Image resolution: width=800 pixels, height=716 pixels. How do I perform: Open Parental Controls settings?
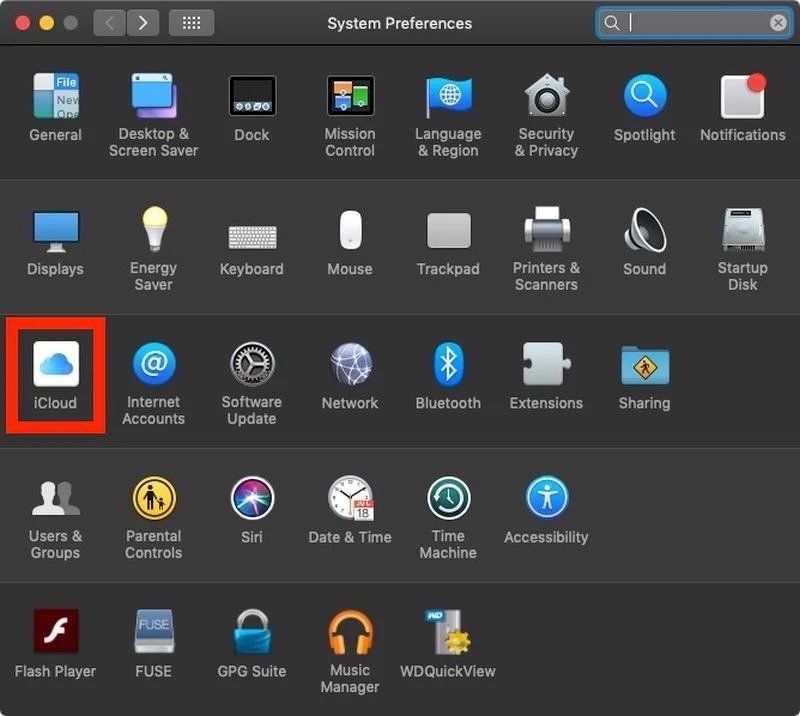click(x=153, y=499)
